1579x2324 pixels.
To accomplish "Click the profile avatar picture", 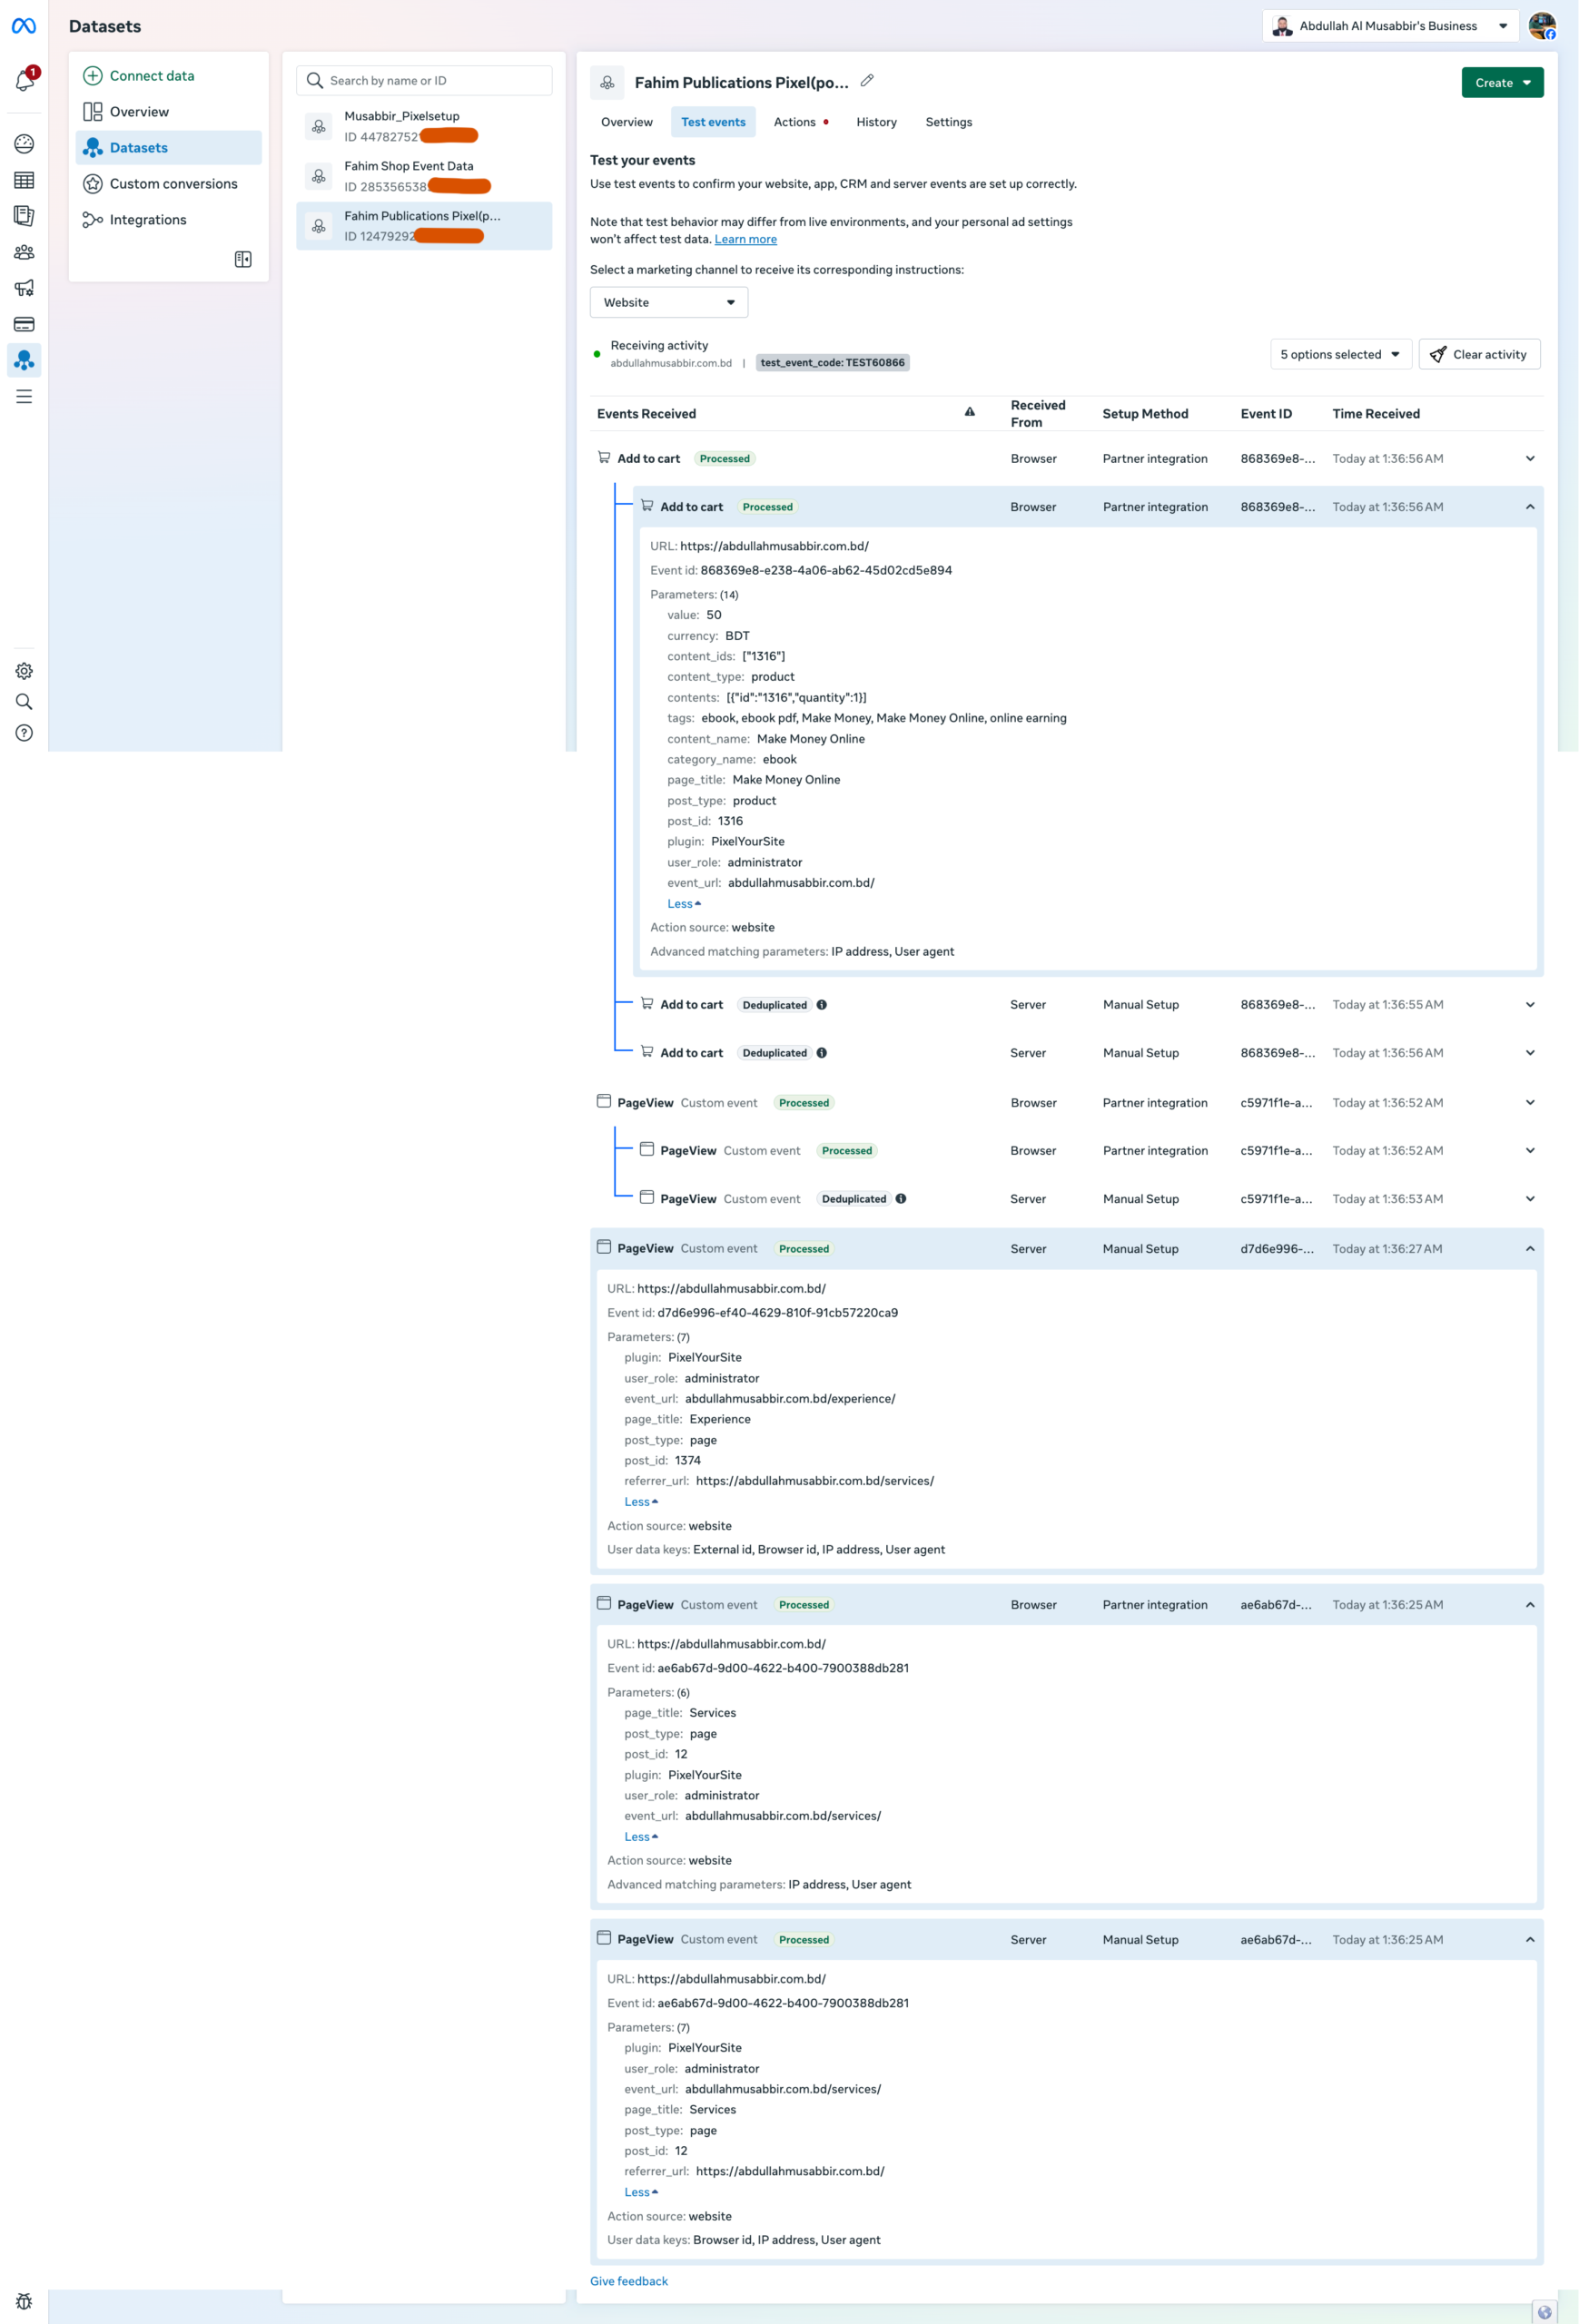I will [1542, 26].
